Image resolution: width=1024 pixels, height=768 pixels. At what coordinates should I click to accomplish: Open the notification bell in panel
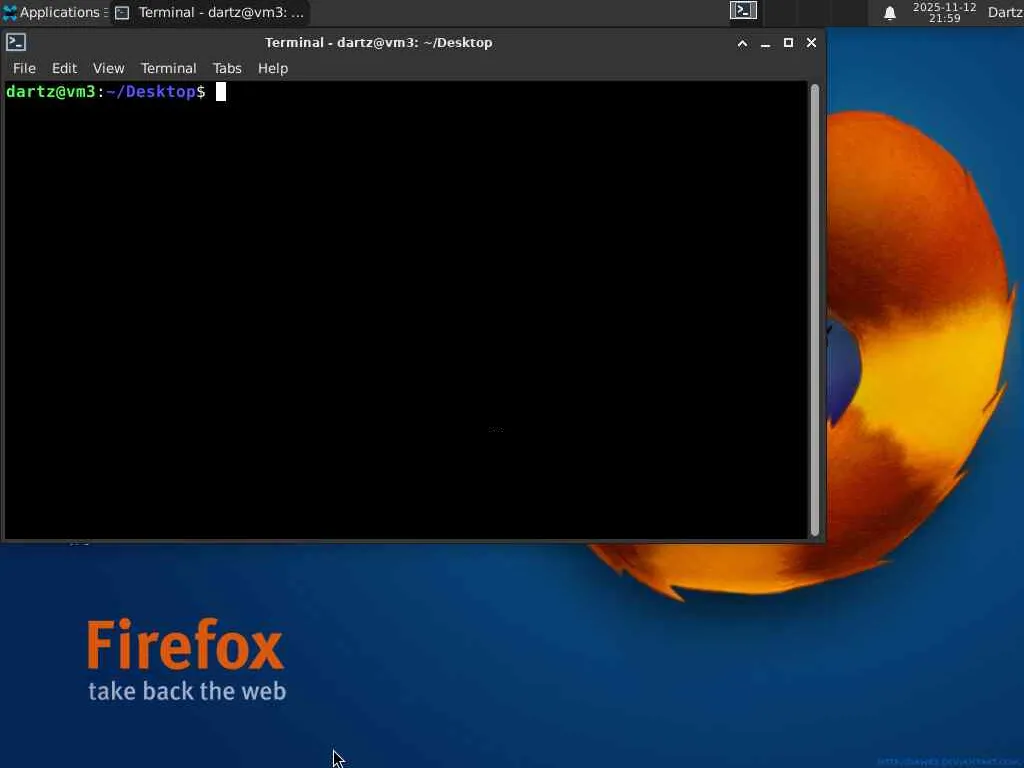tap(889, 13)
